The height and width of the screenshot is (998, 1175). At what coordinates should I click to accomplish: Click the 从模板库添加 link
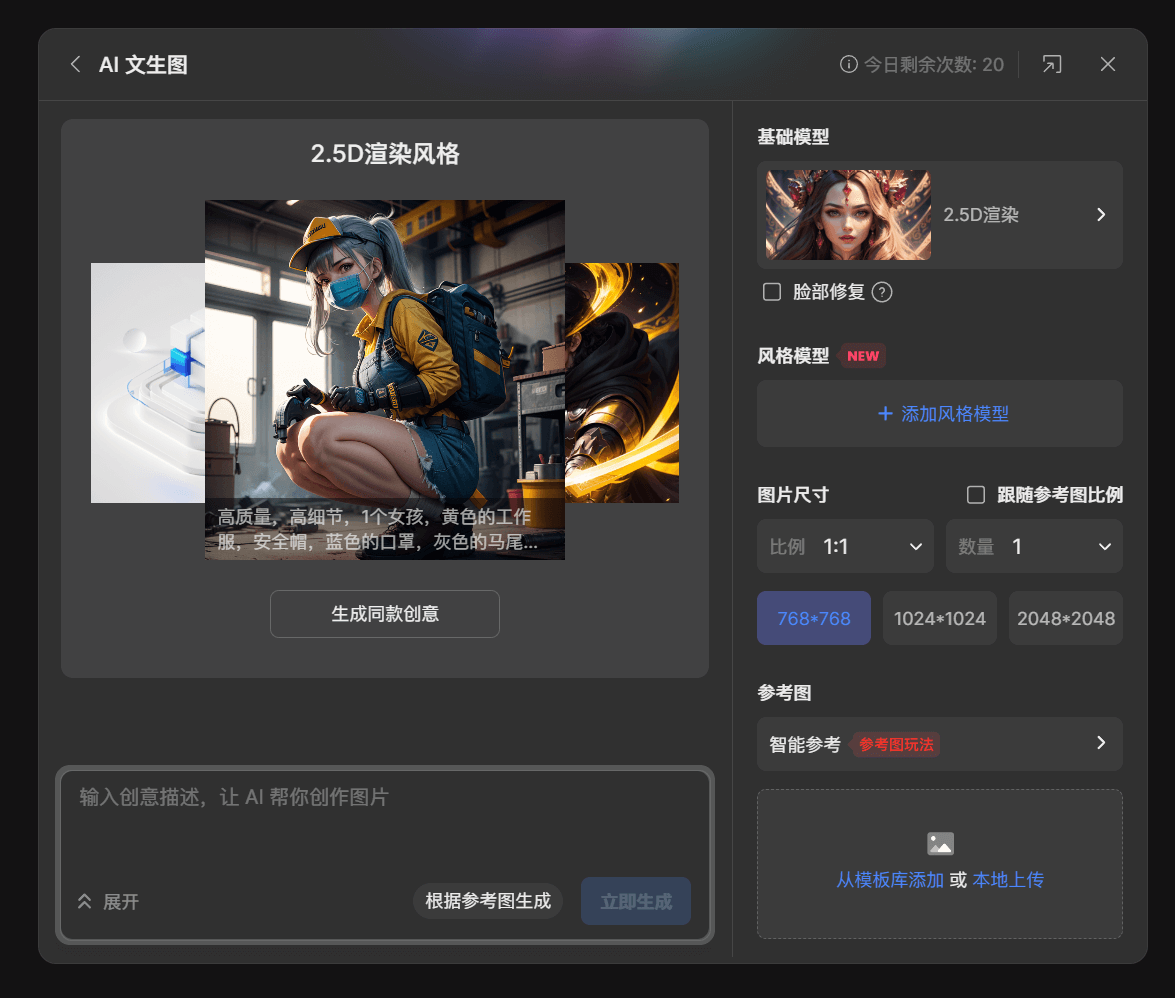point(890,880)
